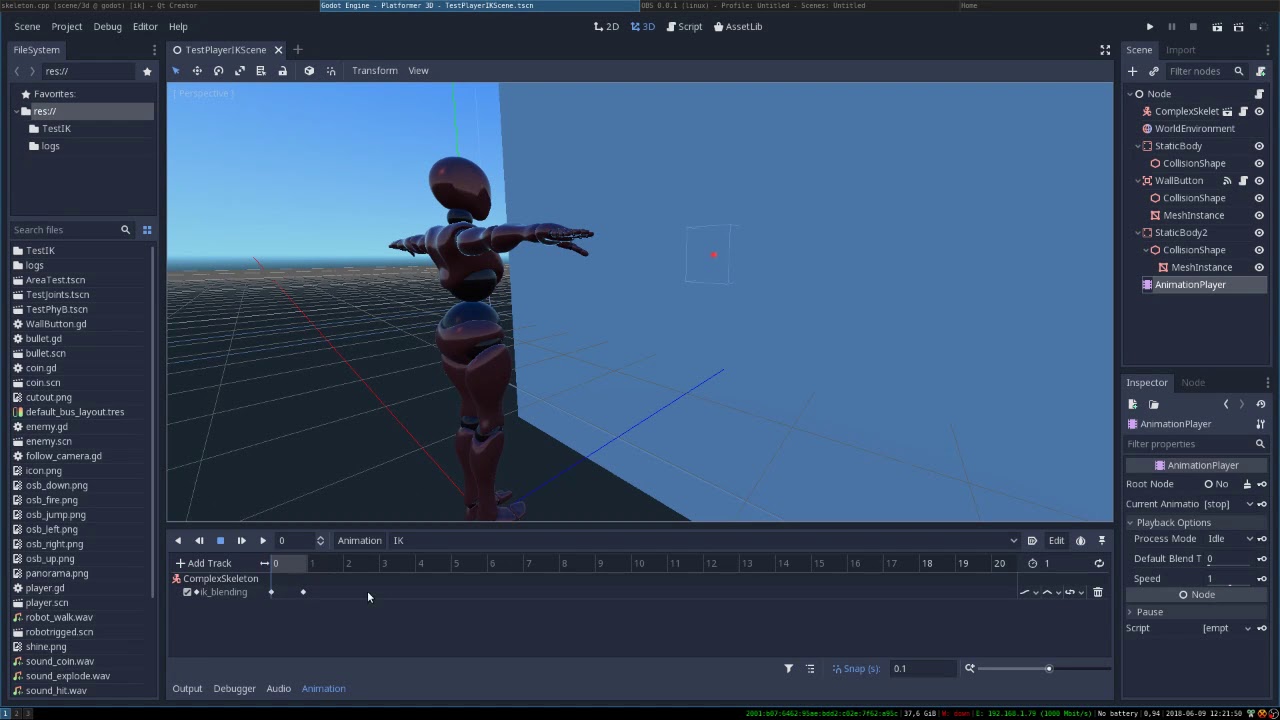Open the Project menu

67,27
